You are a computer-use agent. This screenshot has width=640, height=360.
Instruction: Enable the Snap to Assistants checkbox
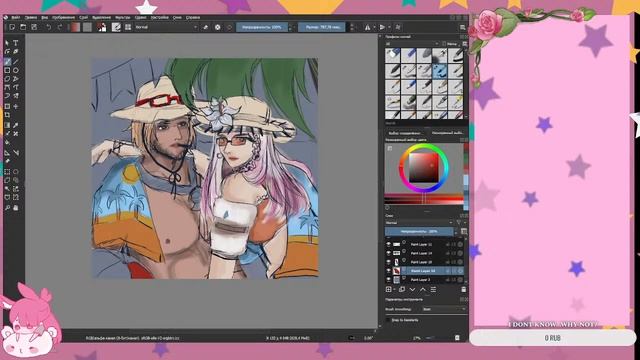(x=388, y=320)
